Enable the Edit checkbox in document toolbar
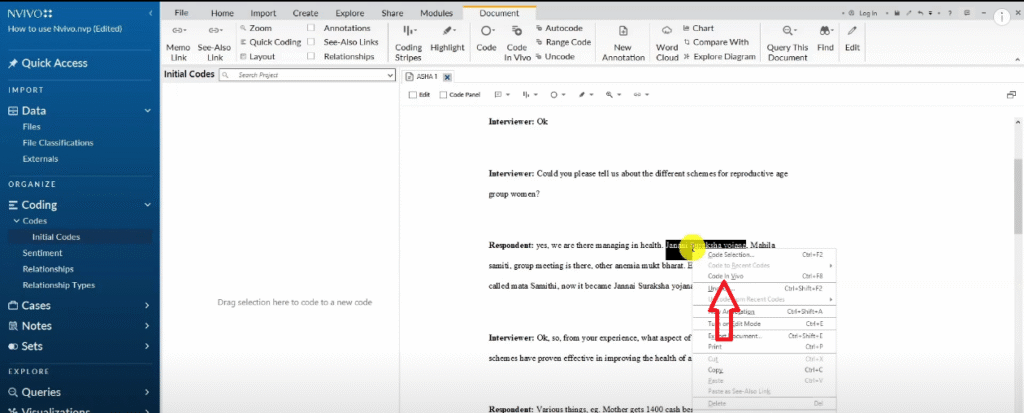This screenshot has width=1024, height=413. 413,95
